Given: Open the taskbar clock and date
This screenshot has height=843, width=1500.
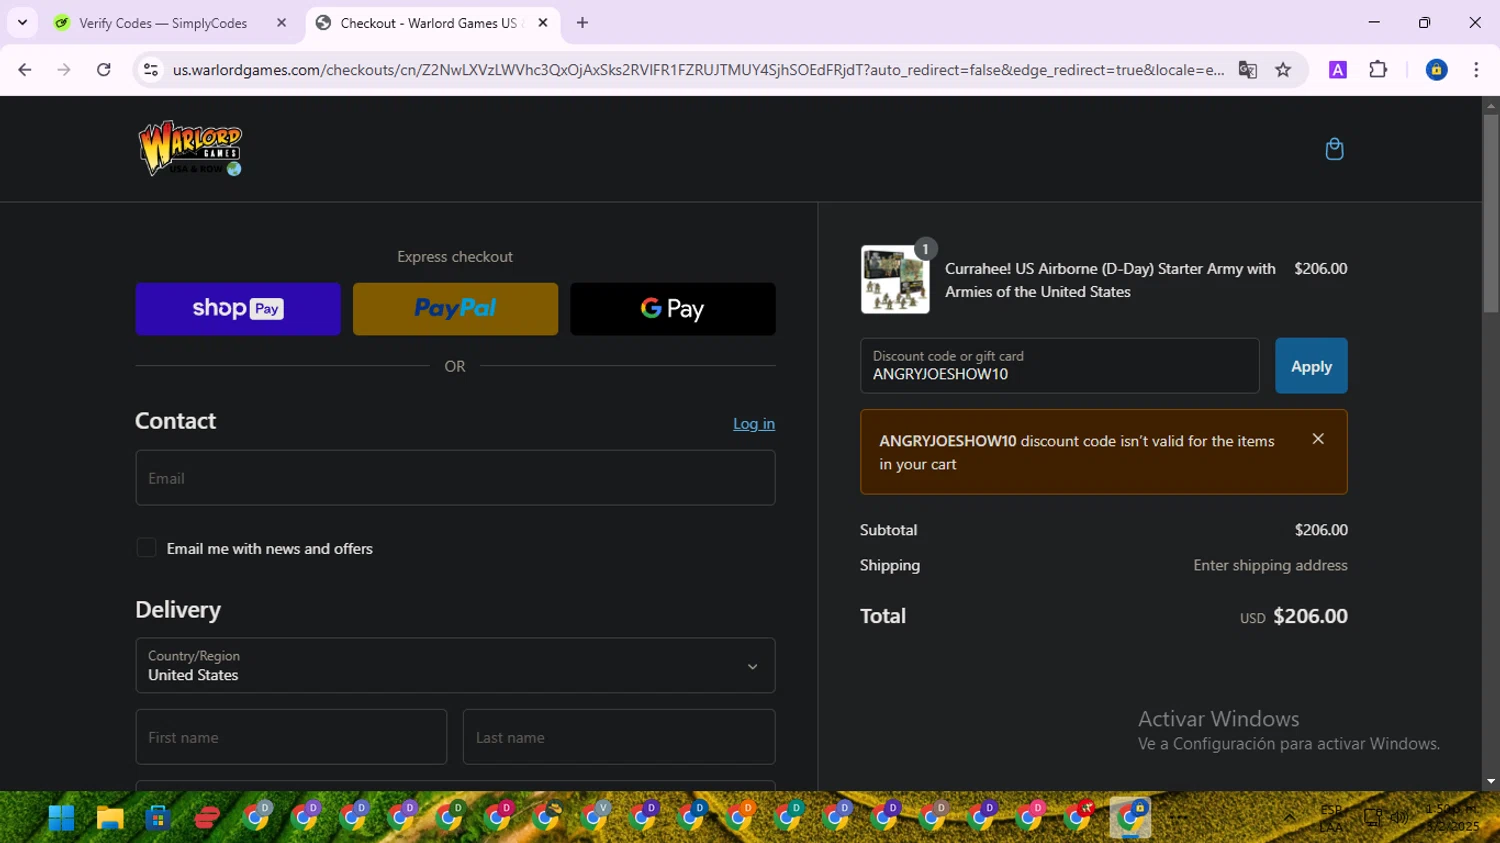Looking at the screenshot, I should [1452, 818].
